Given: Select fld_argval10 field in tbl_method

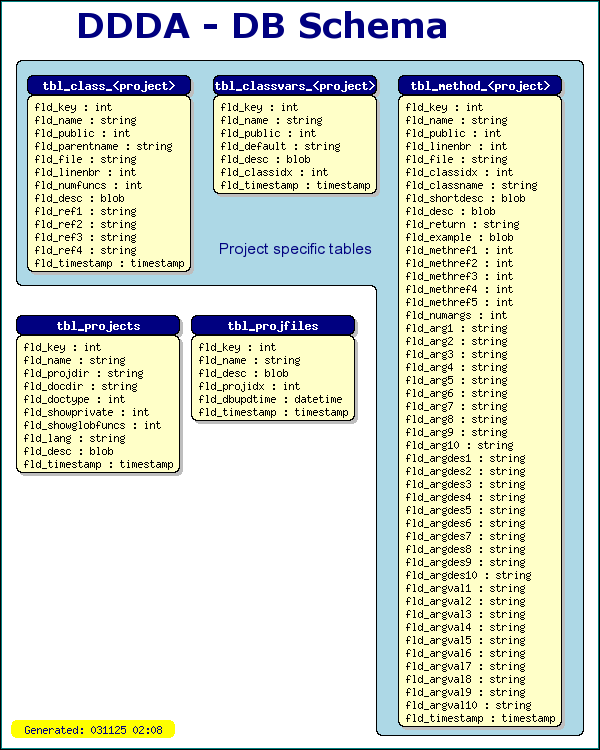Looking at the screenshot, I should [468, 705].
